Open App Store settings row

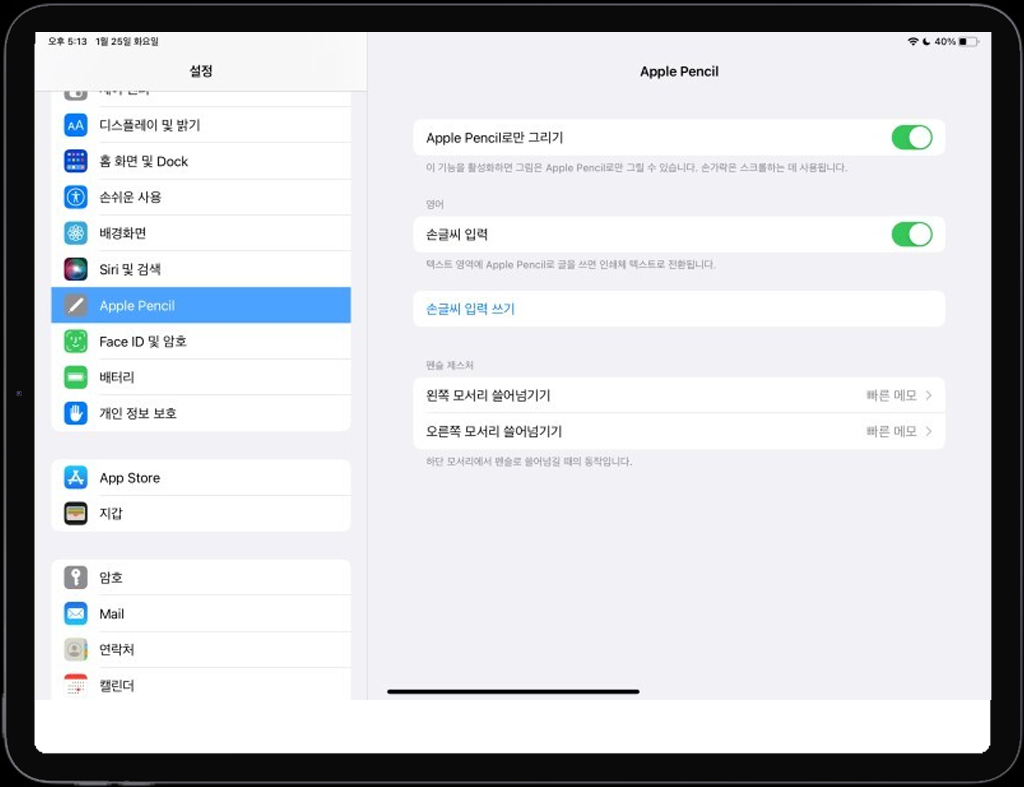pyautogui.click(x=201, y=477)
